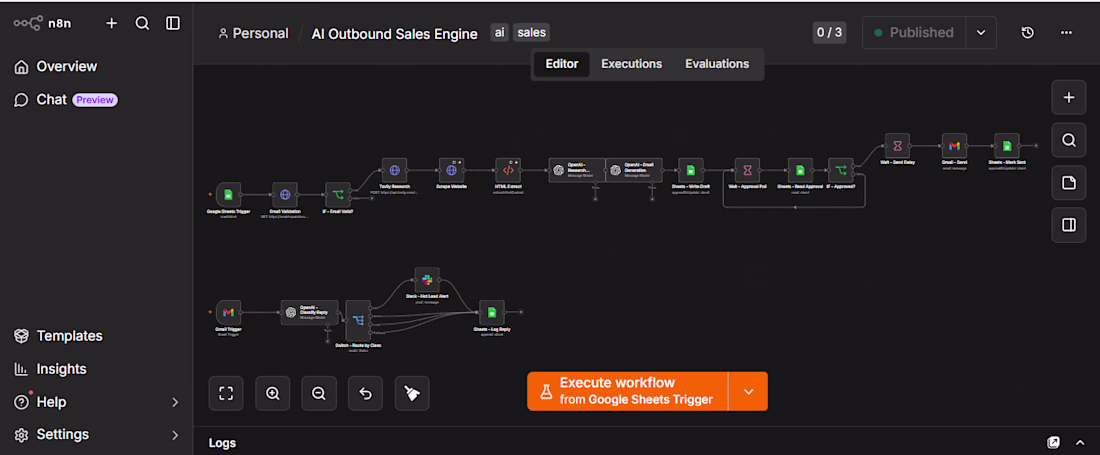Screen dimensions: 1100x455
Task: Open the Execute workflow trigger dropdown
Action: 749,391
